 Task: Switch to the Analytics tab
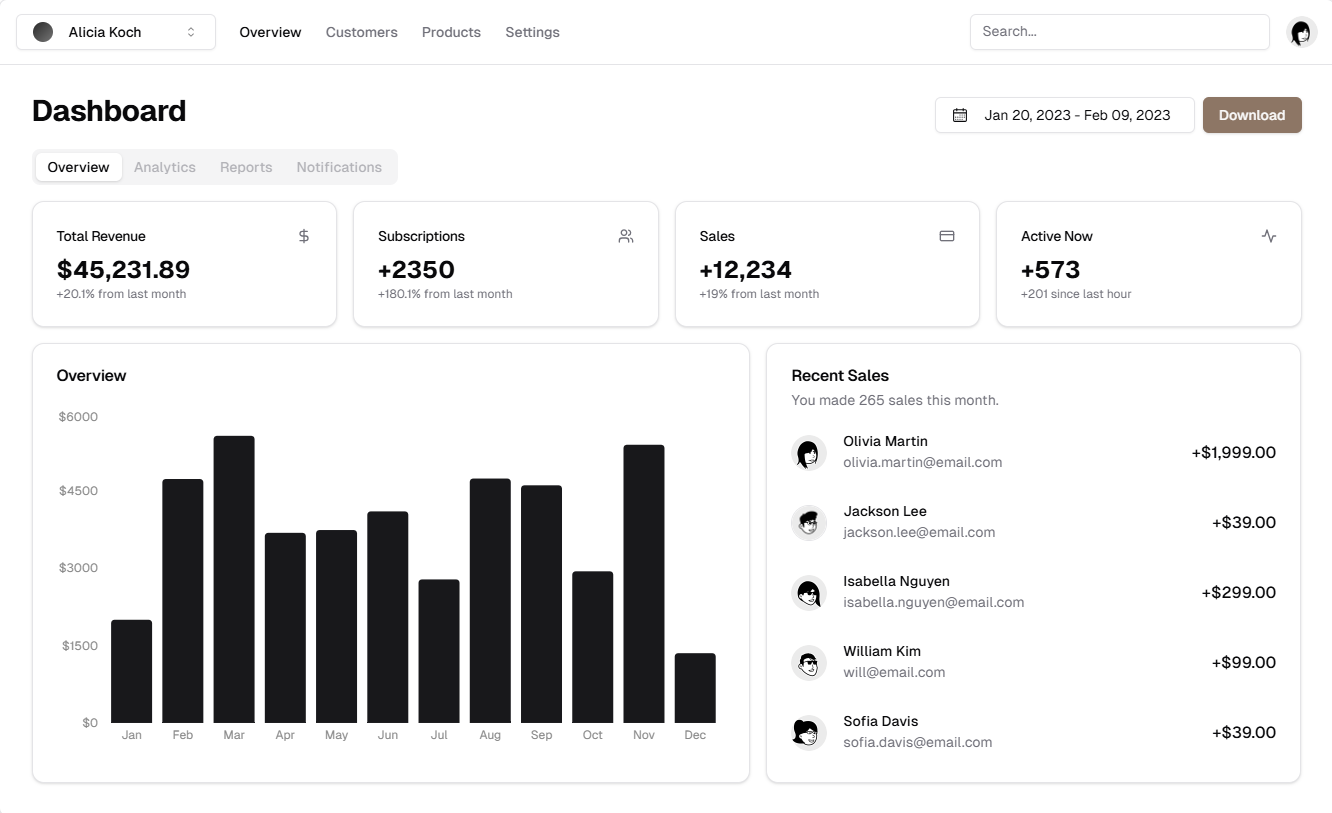[x=164, y=167]
